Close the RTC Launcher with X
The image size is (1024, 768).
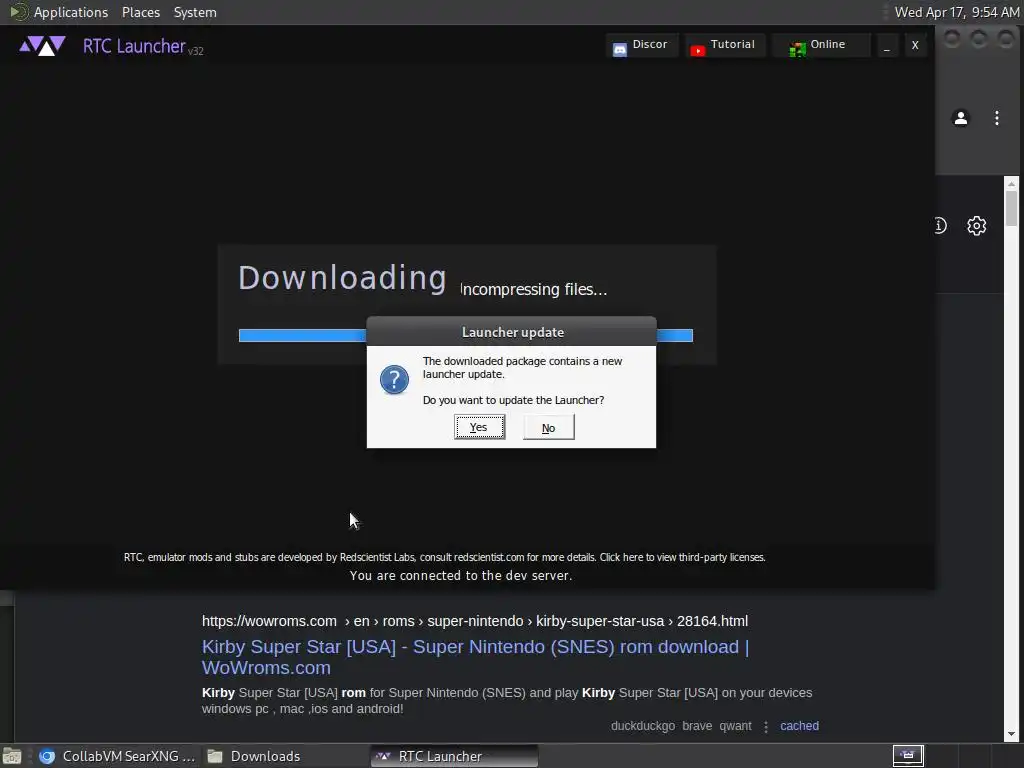pyautogui.click(x=915, y=45)
